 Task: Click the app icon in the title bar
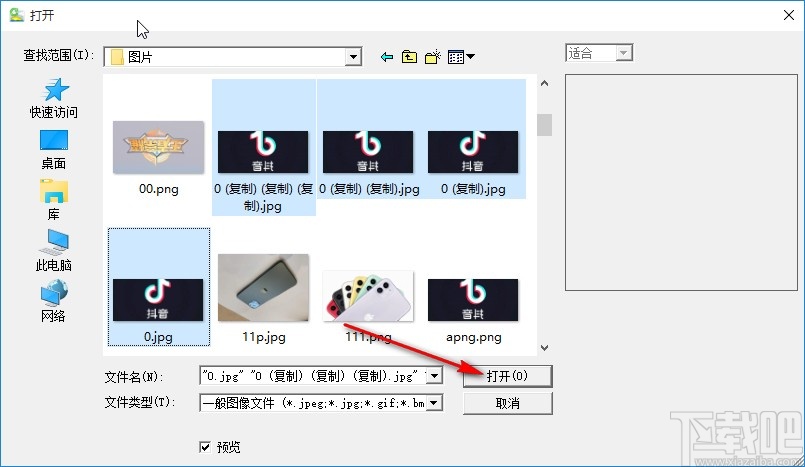click(x=16, y=15)
